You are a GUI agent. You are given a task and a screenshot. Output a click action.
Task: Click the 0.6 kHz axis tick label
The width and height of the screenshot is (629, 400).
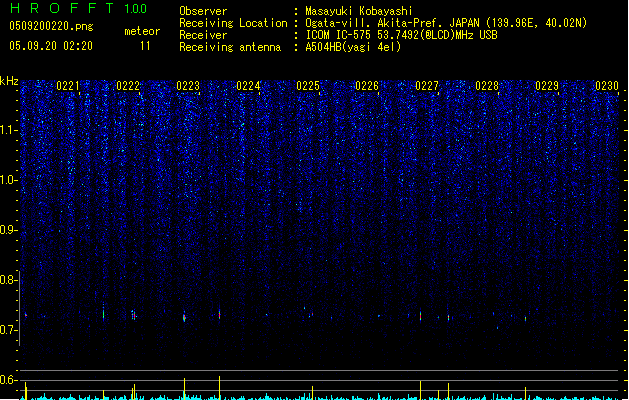coord(8,380)
